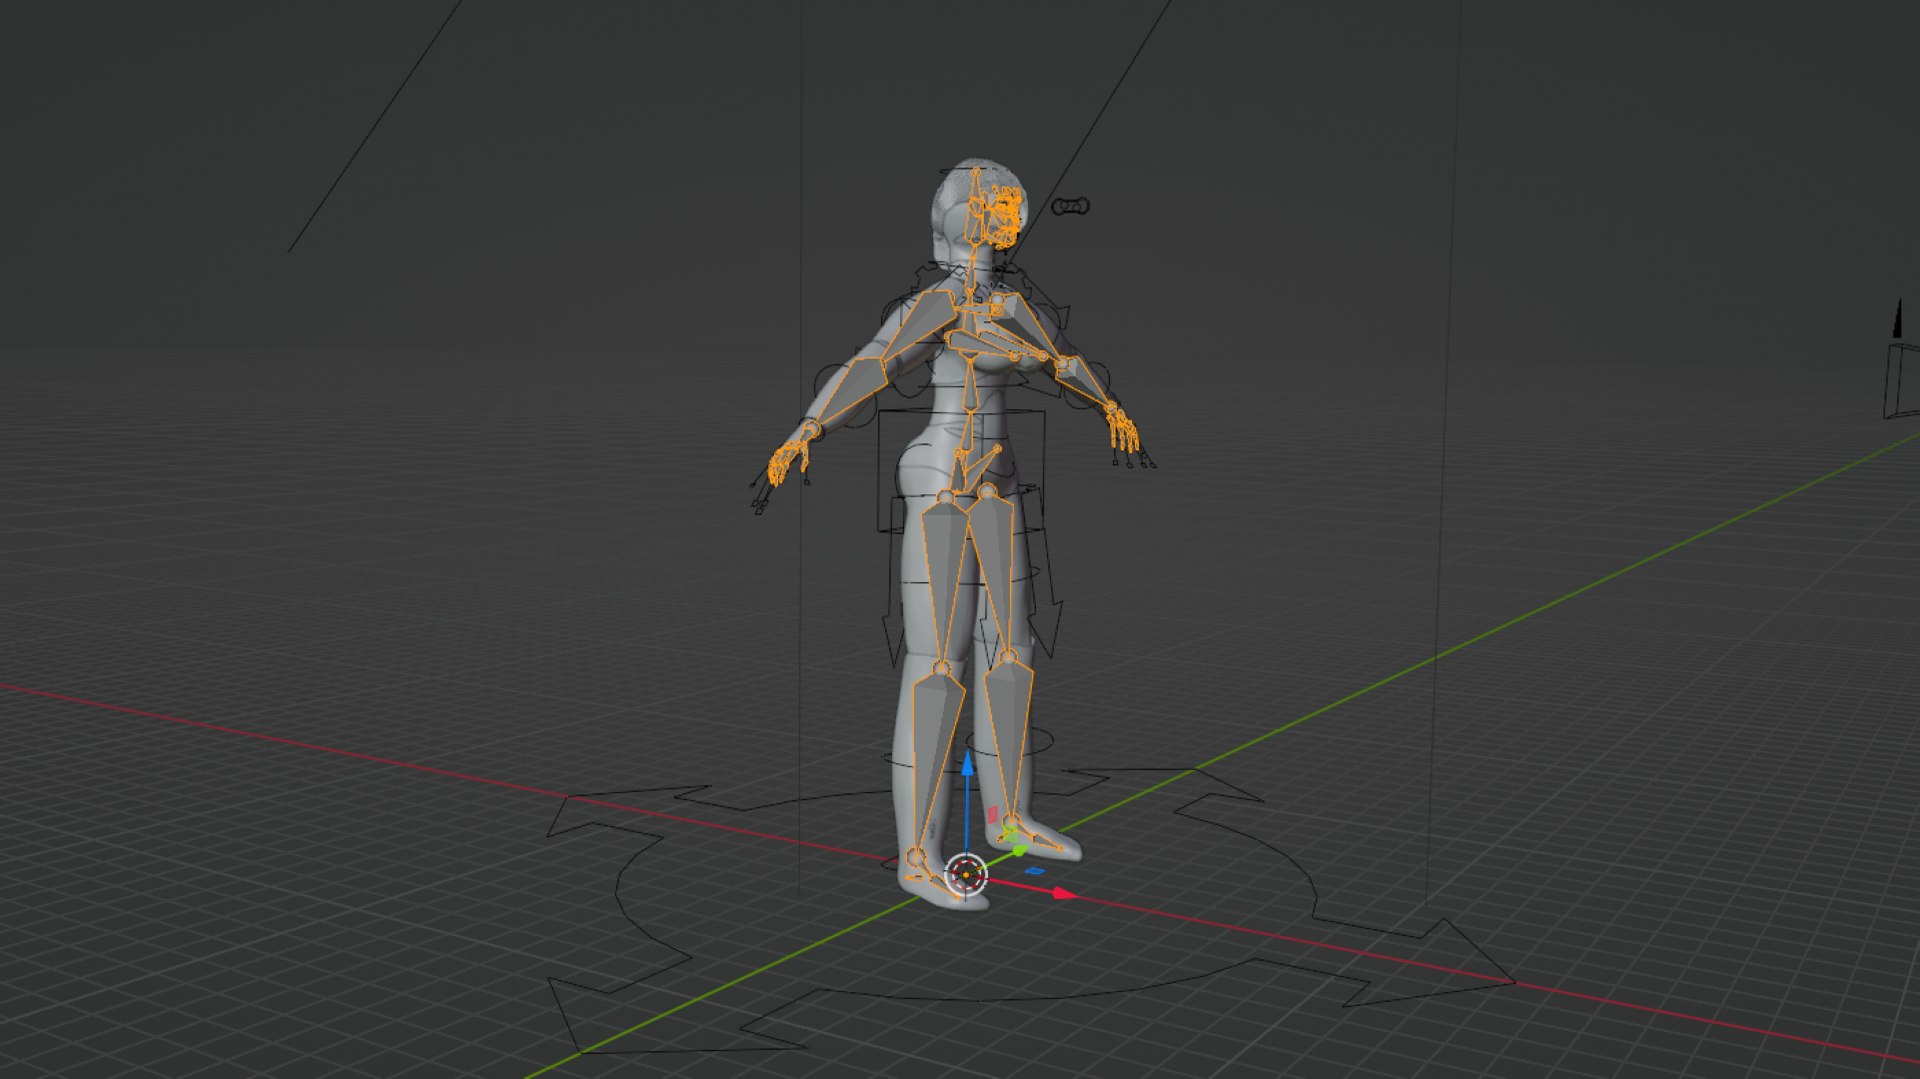
Task: Click the small red YZ-plane gizmo square
Action: click(992, 815)
